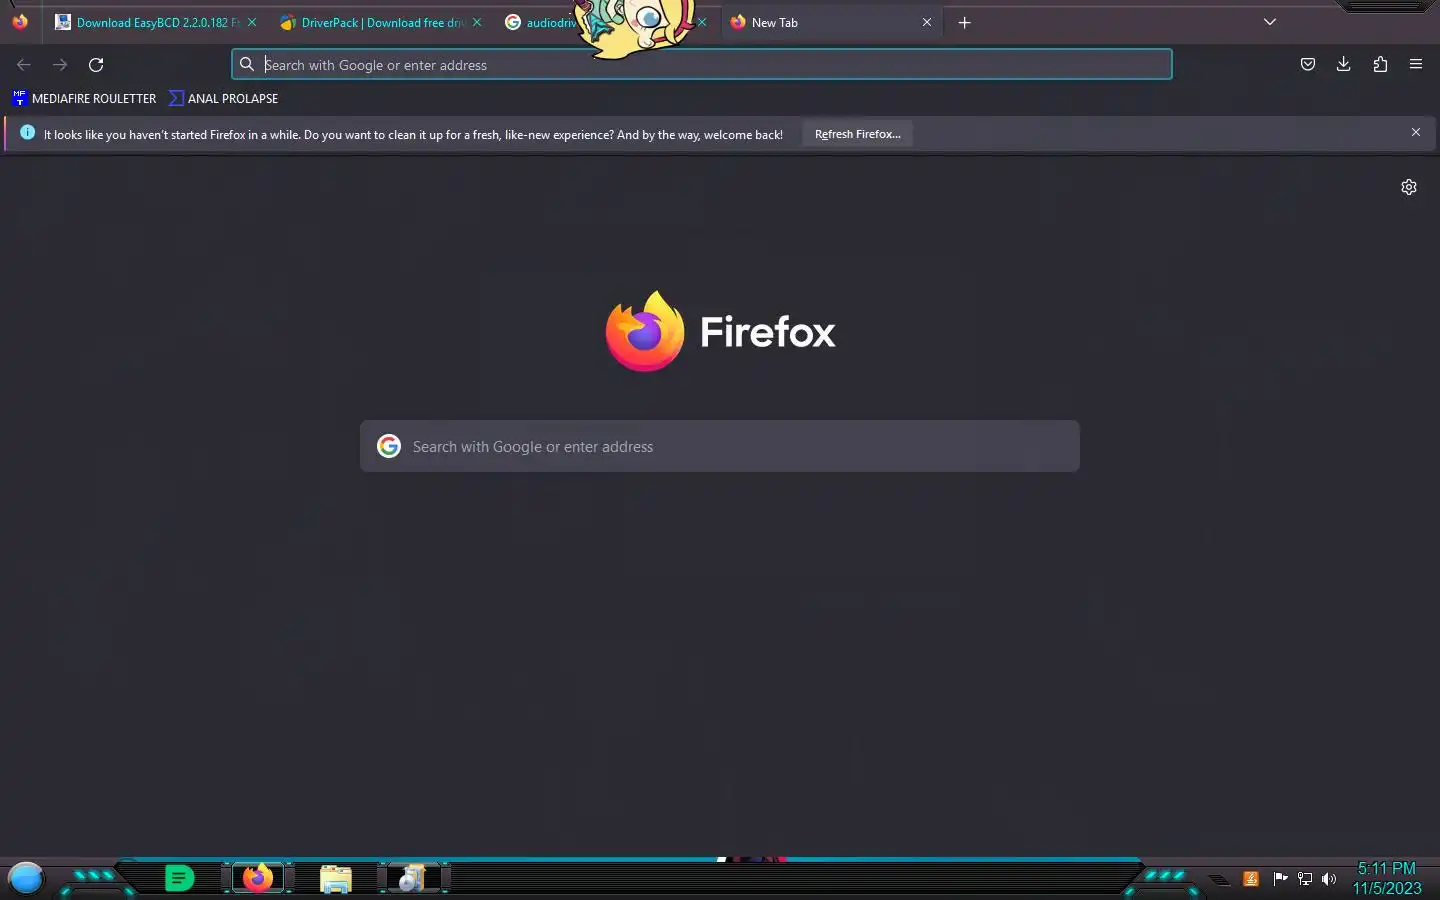Image resolution: width=1440 pixels, height=900 pixels.
Task: Close the DriverPack tab
Action: (477, 22)
